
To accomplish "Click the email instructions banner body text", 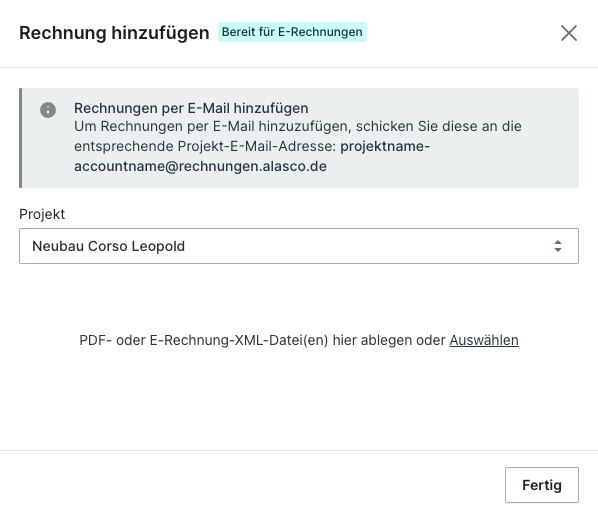I will click(x=297, y=146).
